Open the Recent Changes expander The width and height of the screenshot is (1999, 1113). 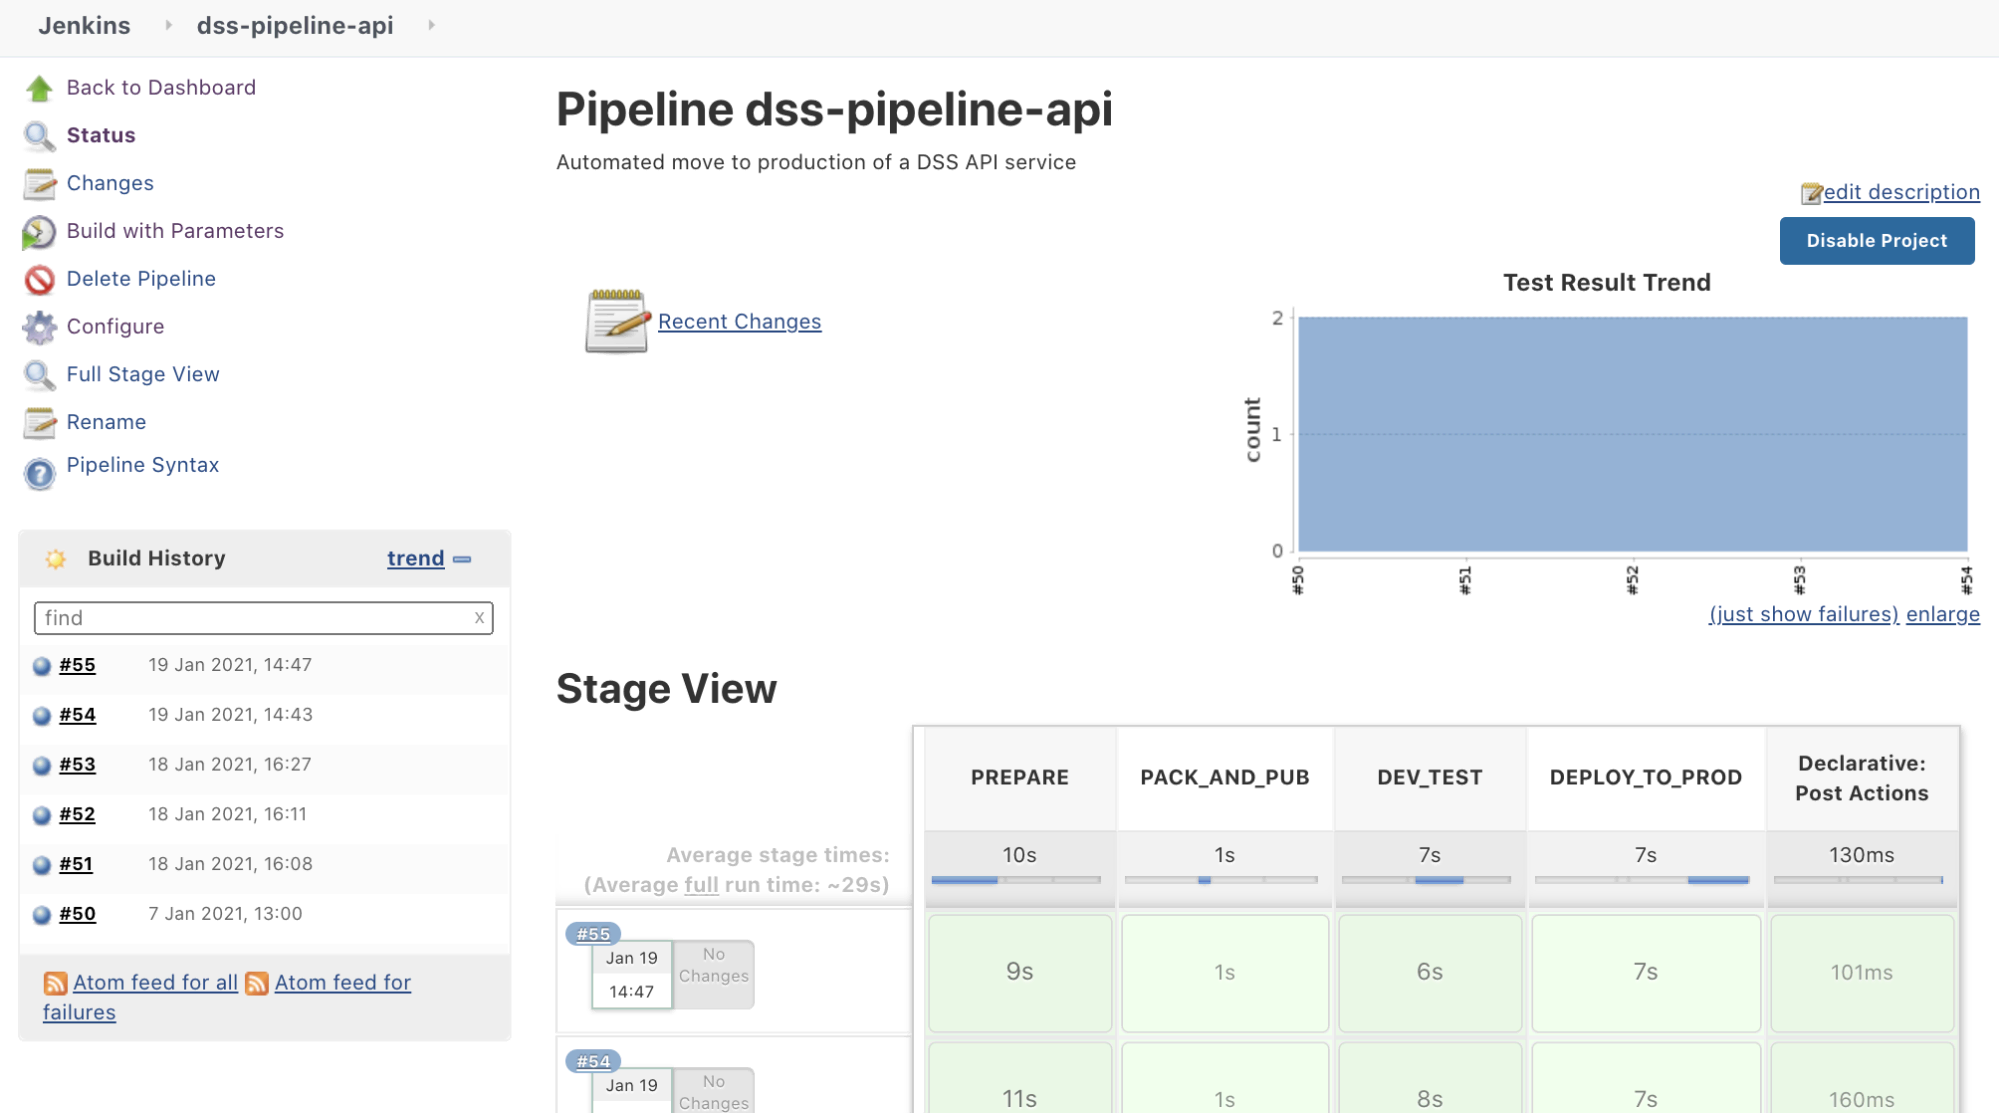pos(740,319)
